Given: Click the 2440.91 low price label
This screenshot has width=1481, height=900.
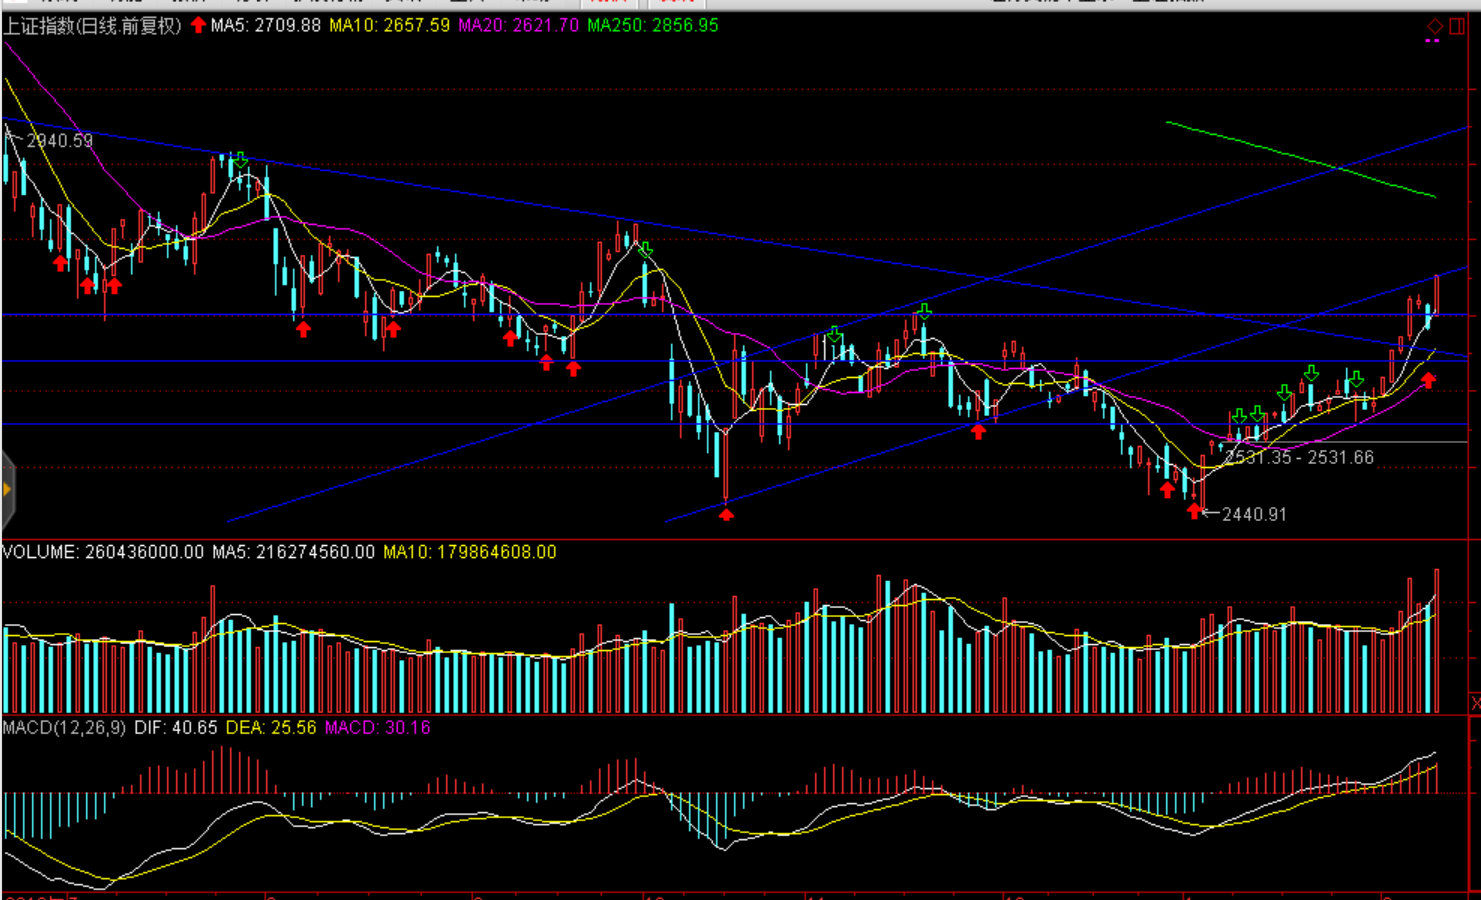Looking at the screenshot, I should (1254, 514).
